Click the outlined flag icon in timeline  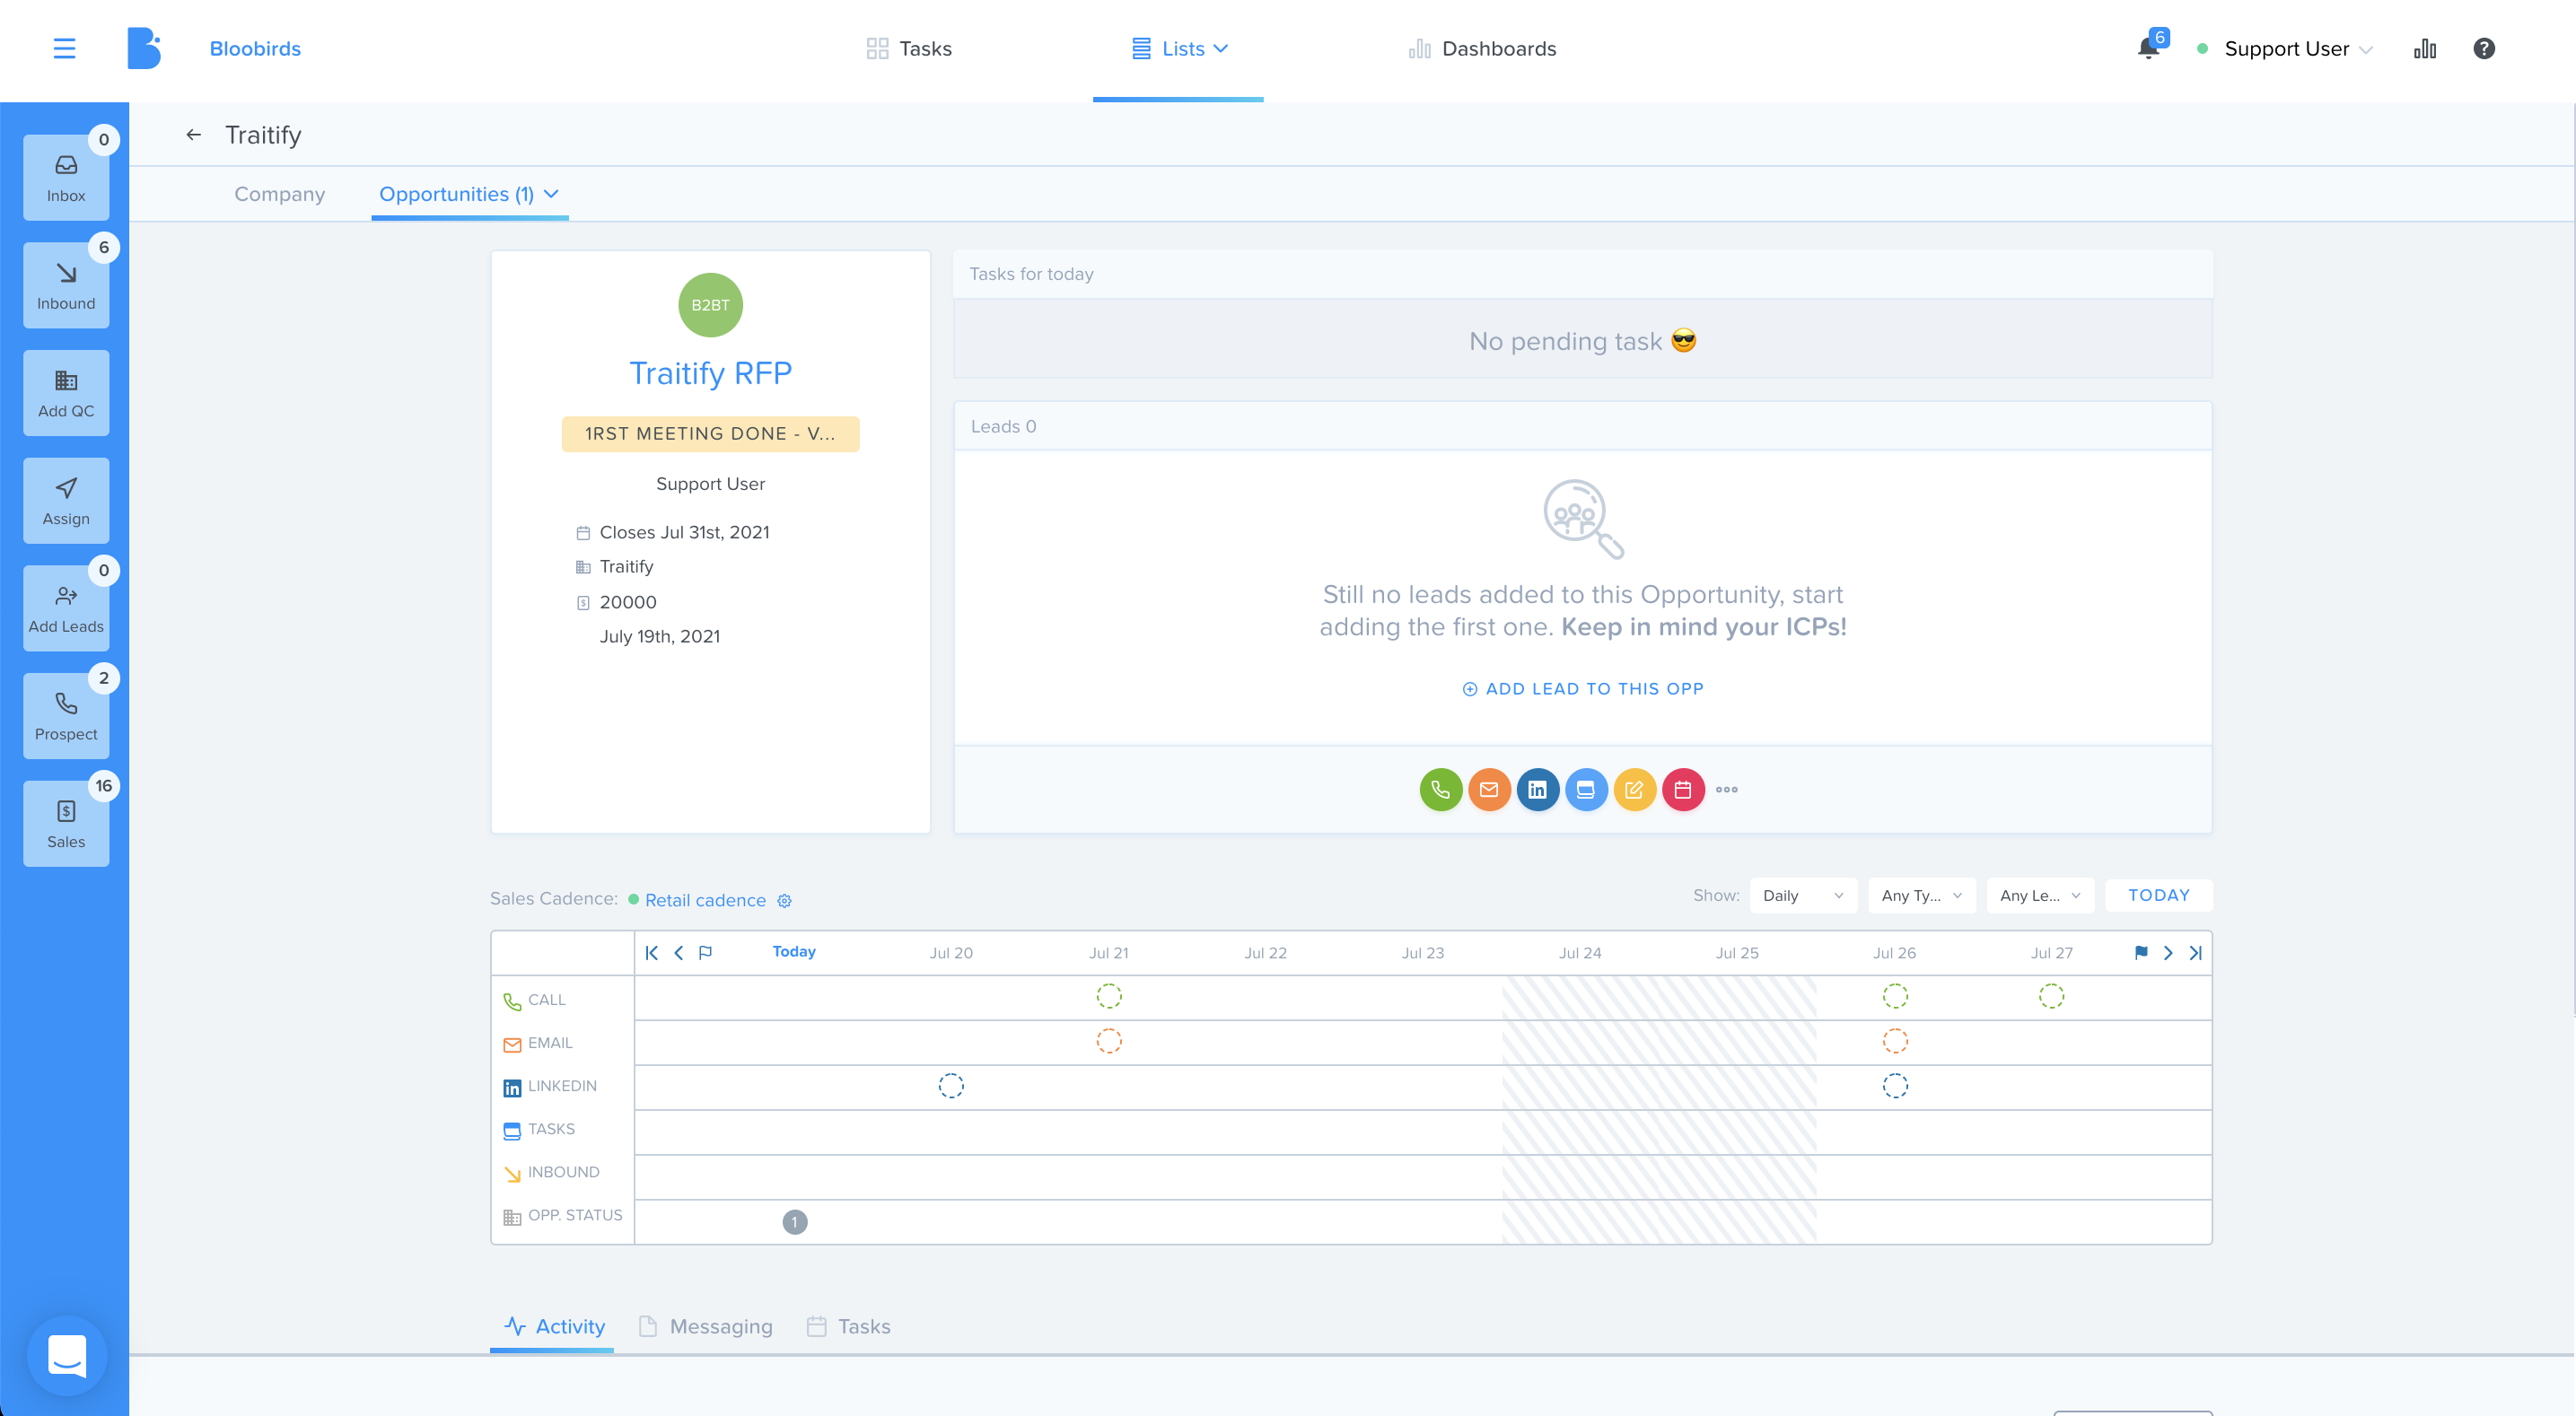(705, 952)
